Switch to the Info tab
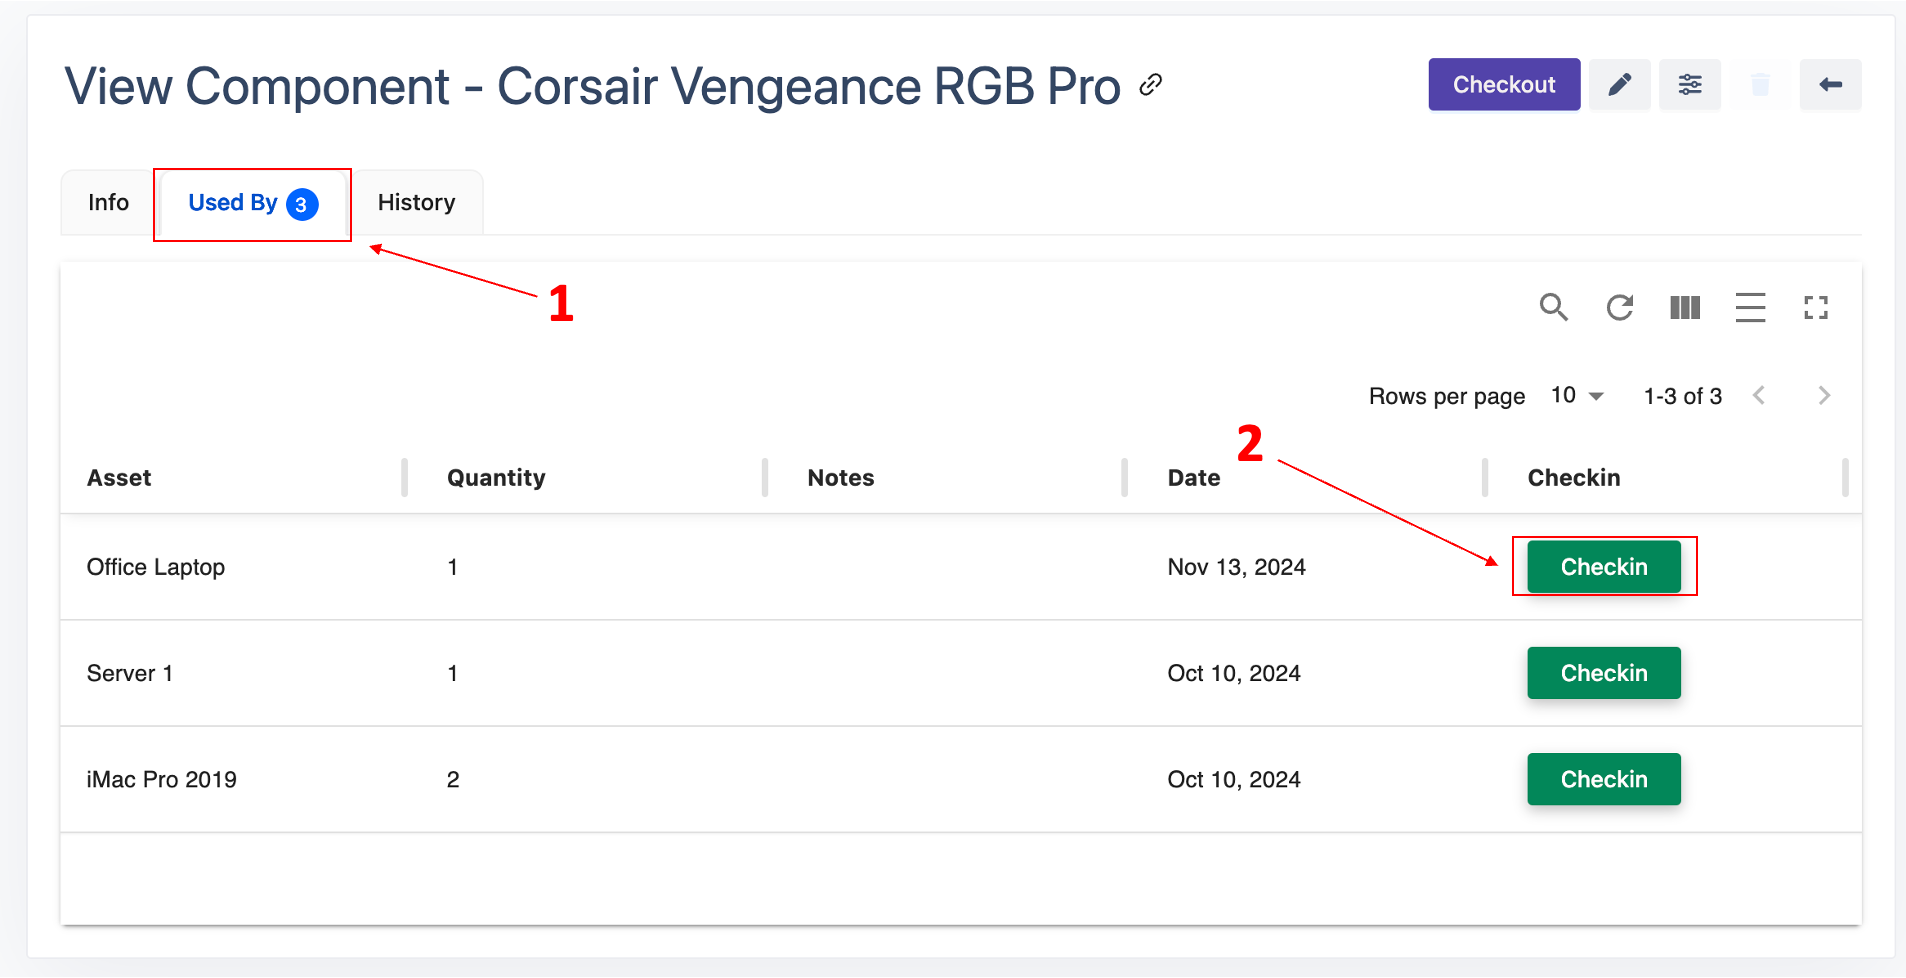 [108, 203]
